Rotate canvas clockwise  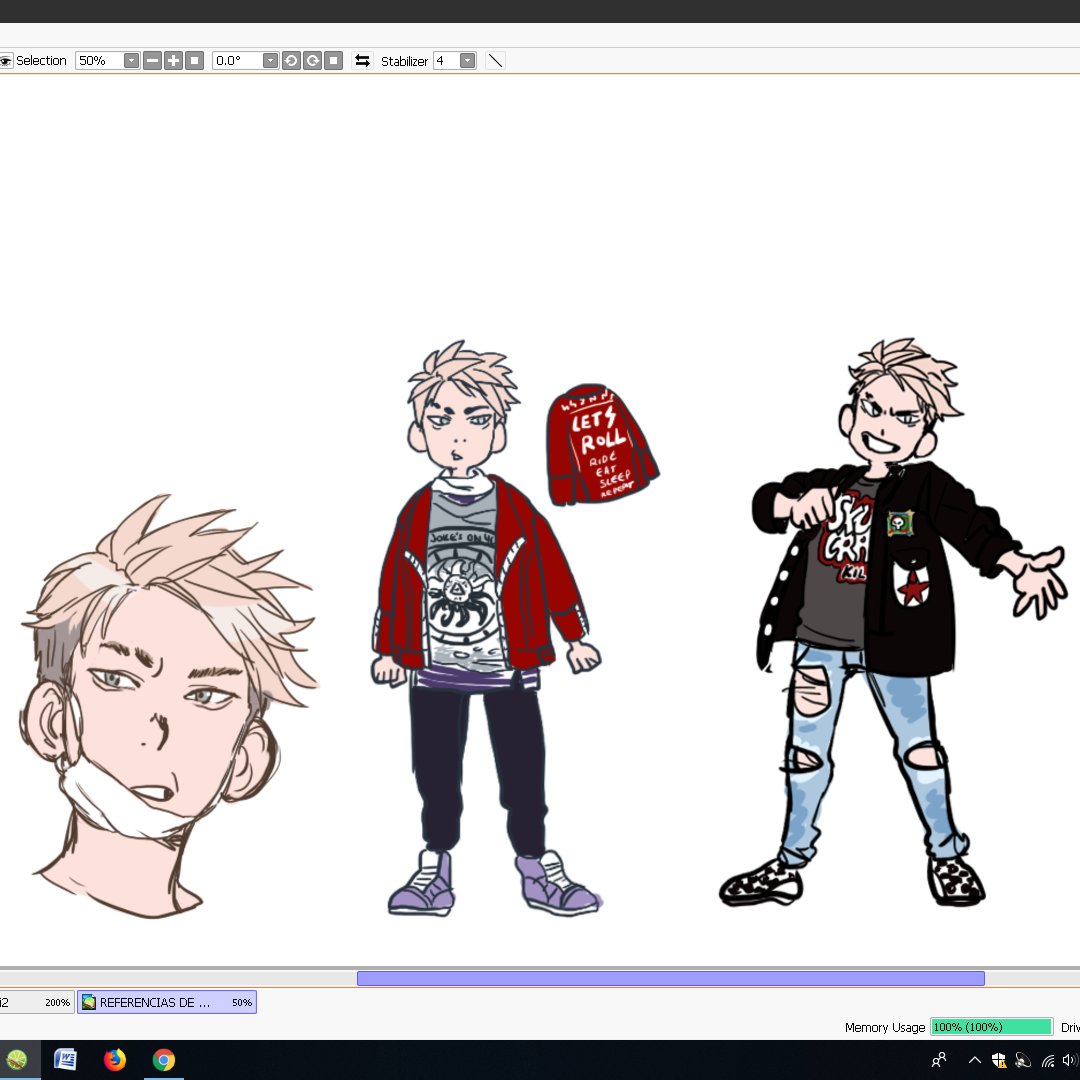coord(313,61)
